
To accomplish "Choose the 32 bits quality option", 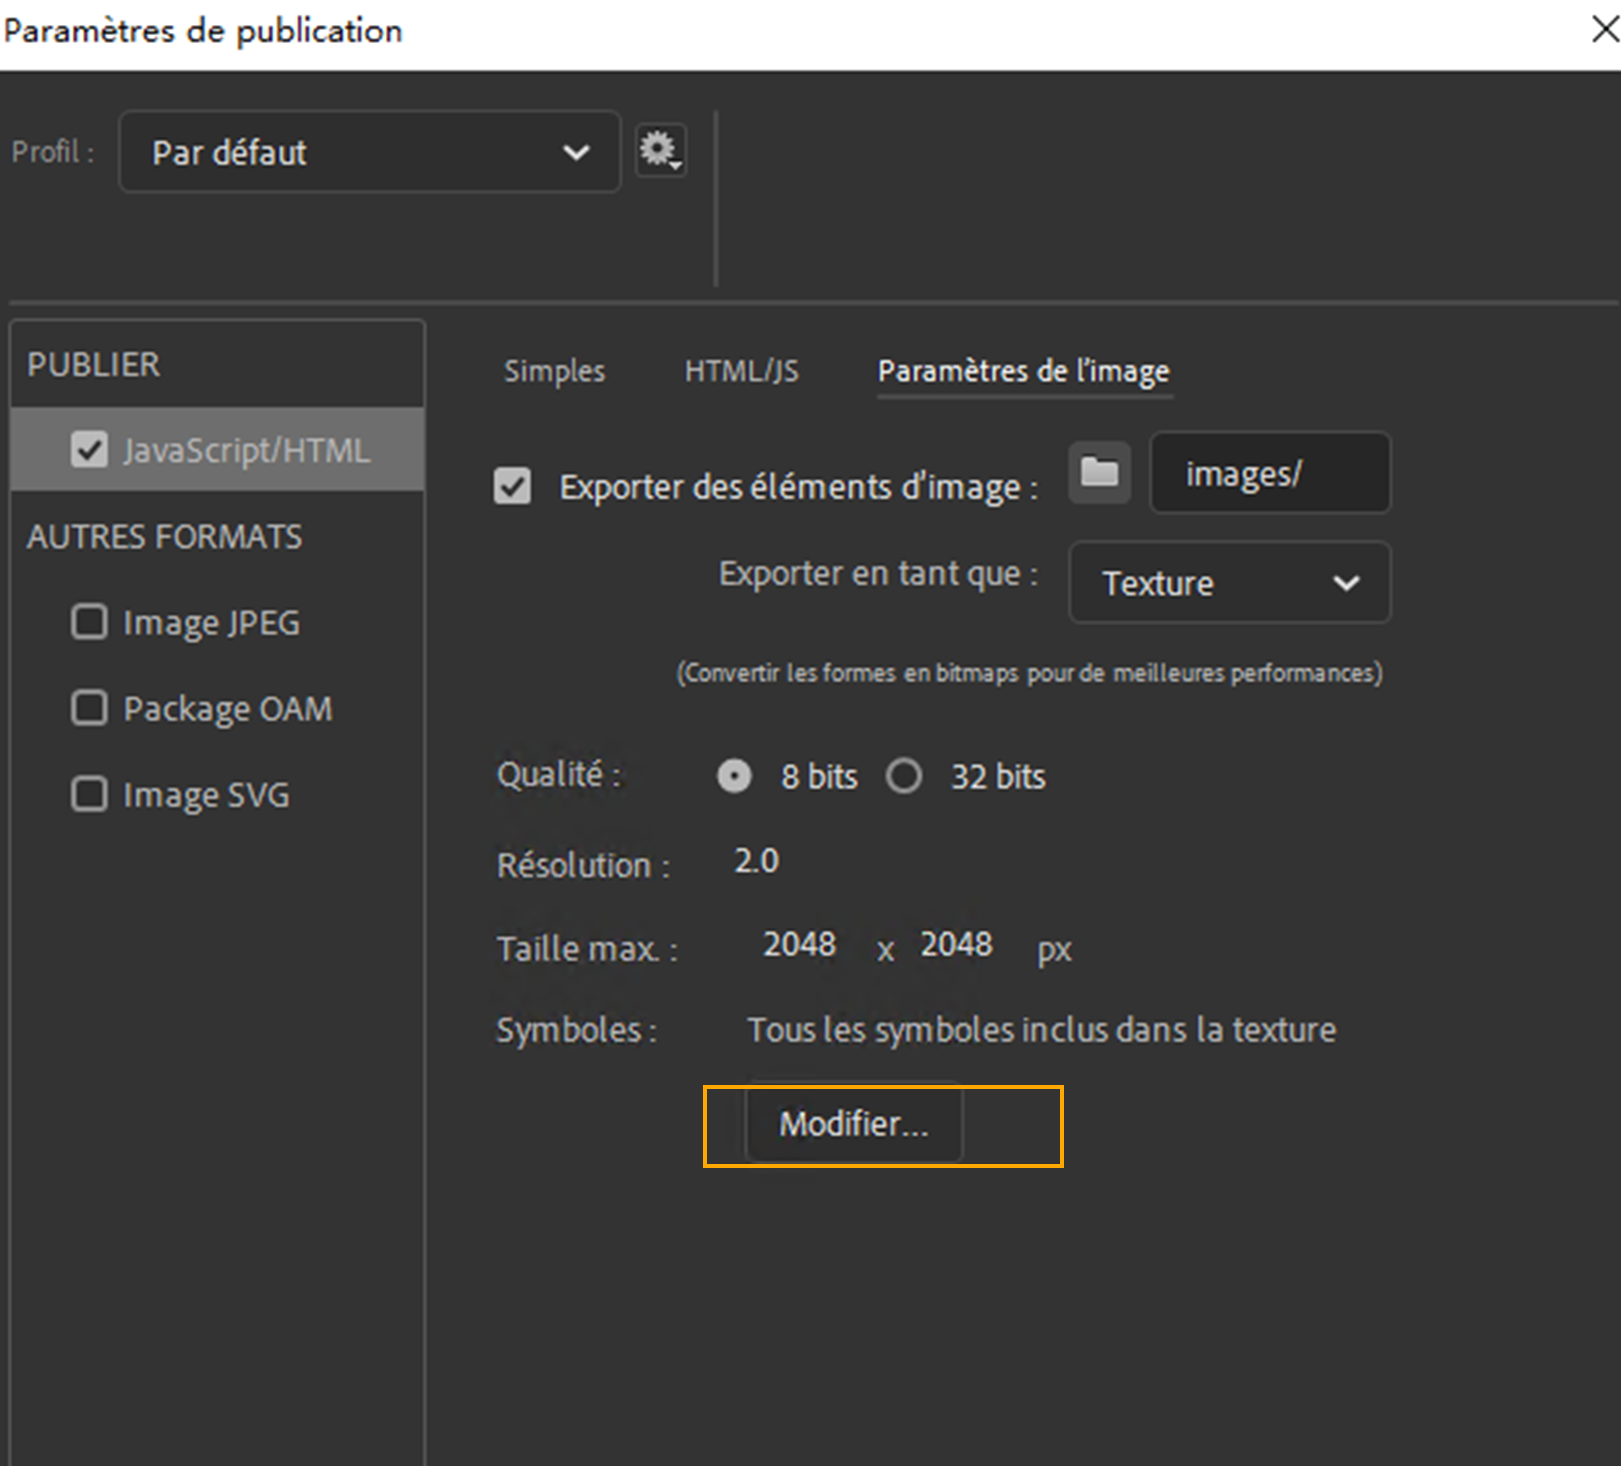I will (904, 776).
